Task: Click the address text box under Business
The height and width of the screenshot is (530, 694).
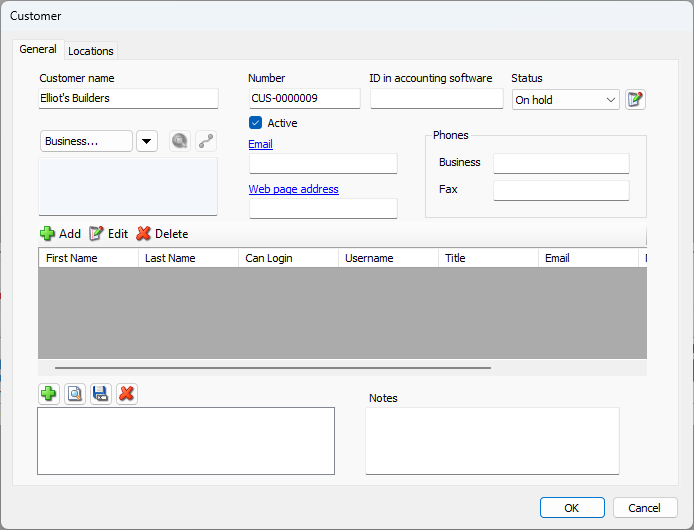Action: click(x=128, y=186)
